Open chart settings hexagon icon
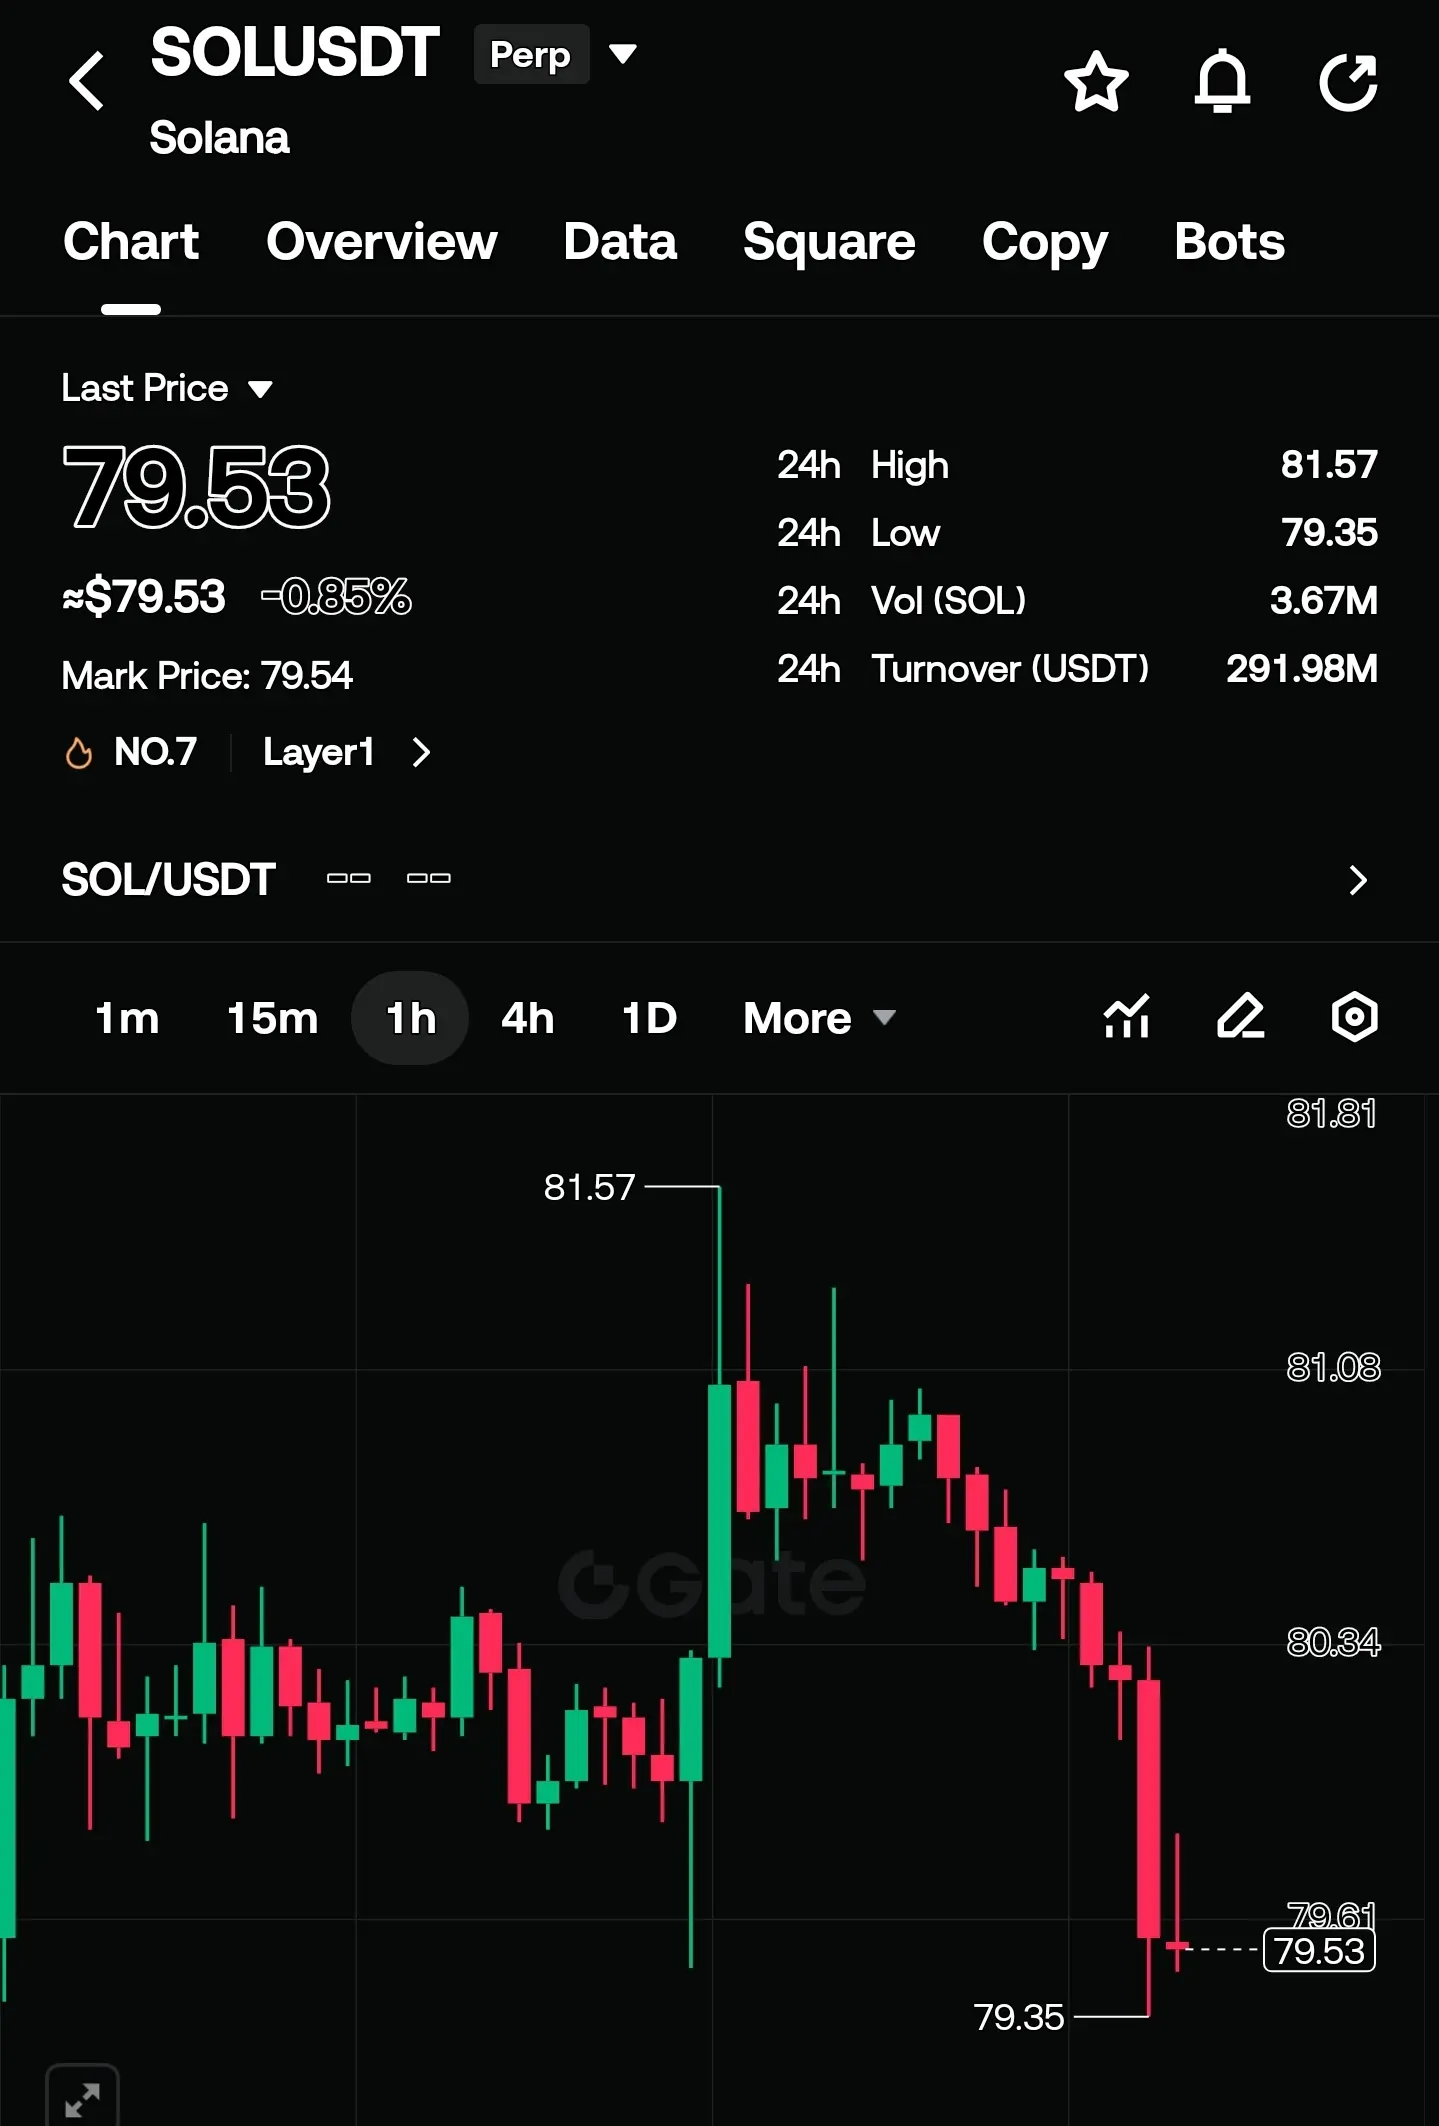Viewport: 1439px width, 2126px height. [x=1355, y=1017]
